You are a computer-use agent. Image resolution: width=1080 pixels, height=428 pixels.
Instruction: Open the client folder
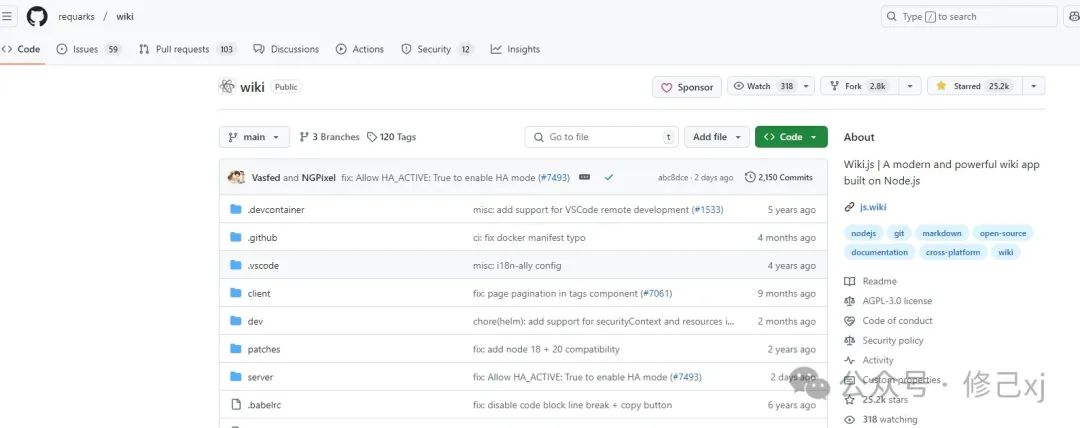click(259, 294)
